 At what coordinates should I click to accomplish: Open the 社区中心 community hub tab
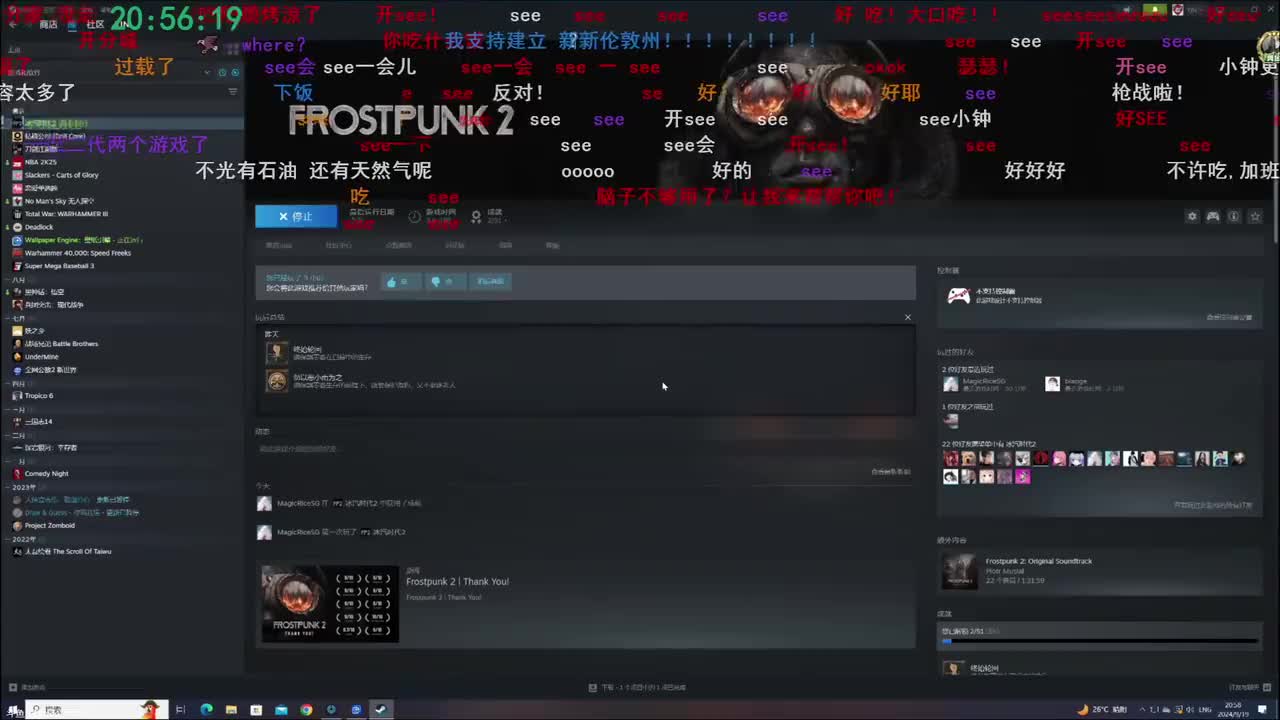click(x=339, y=245)
